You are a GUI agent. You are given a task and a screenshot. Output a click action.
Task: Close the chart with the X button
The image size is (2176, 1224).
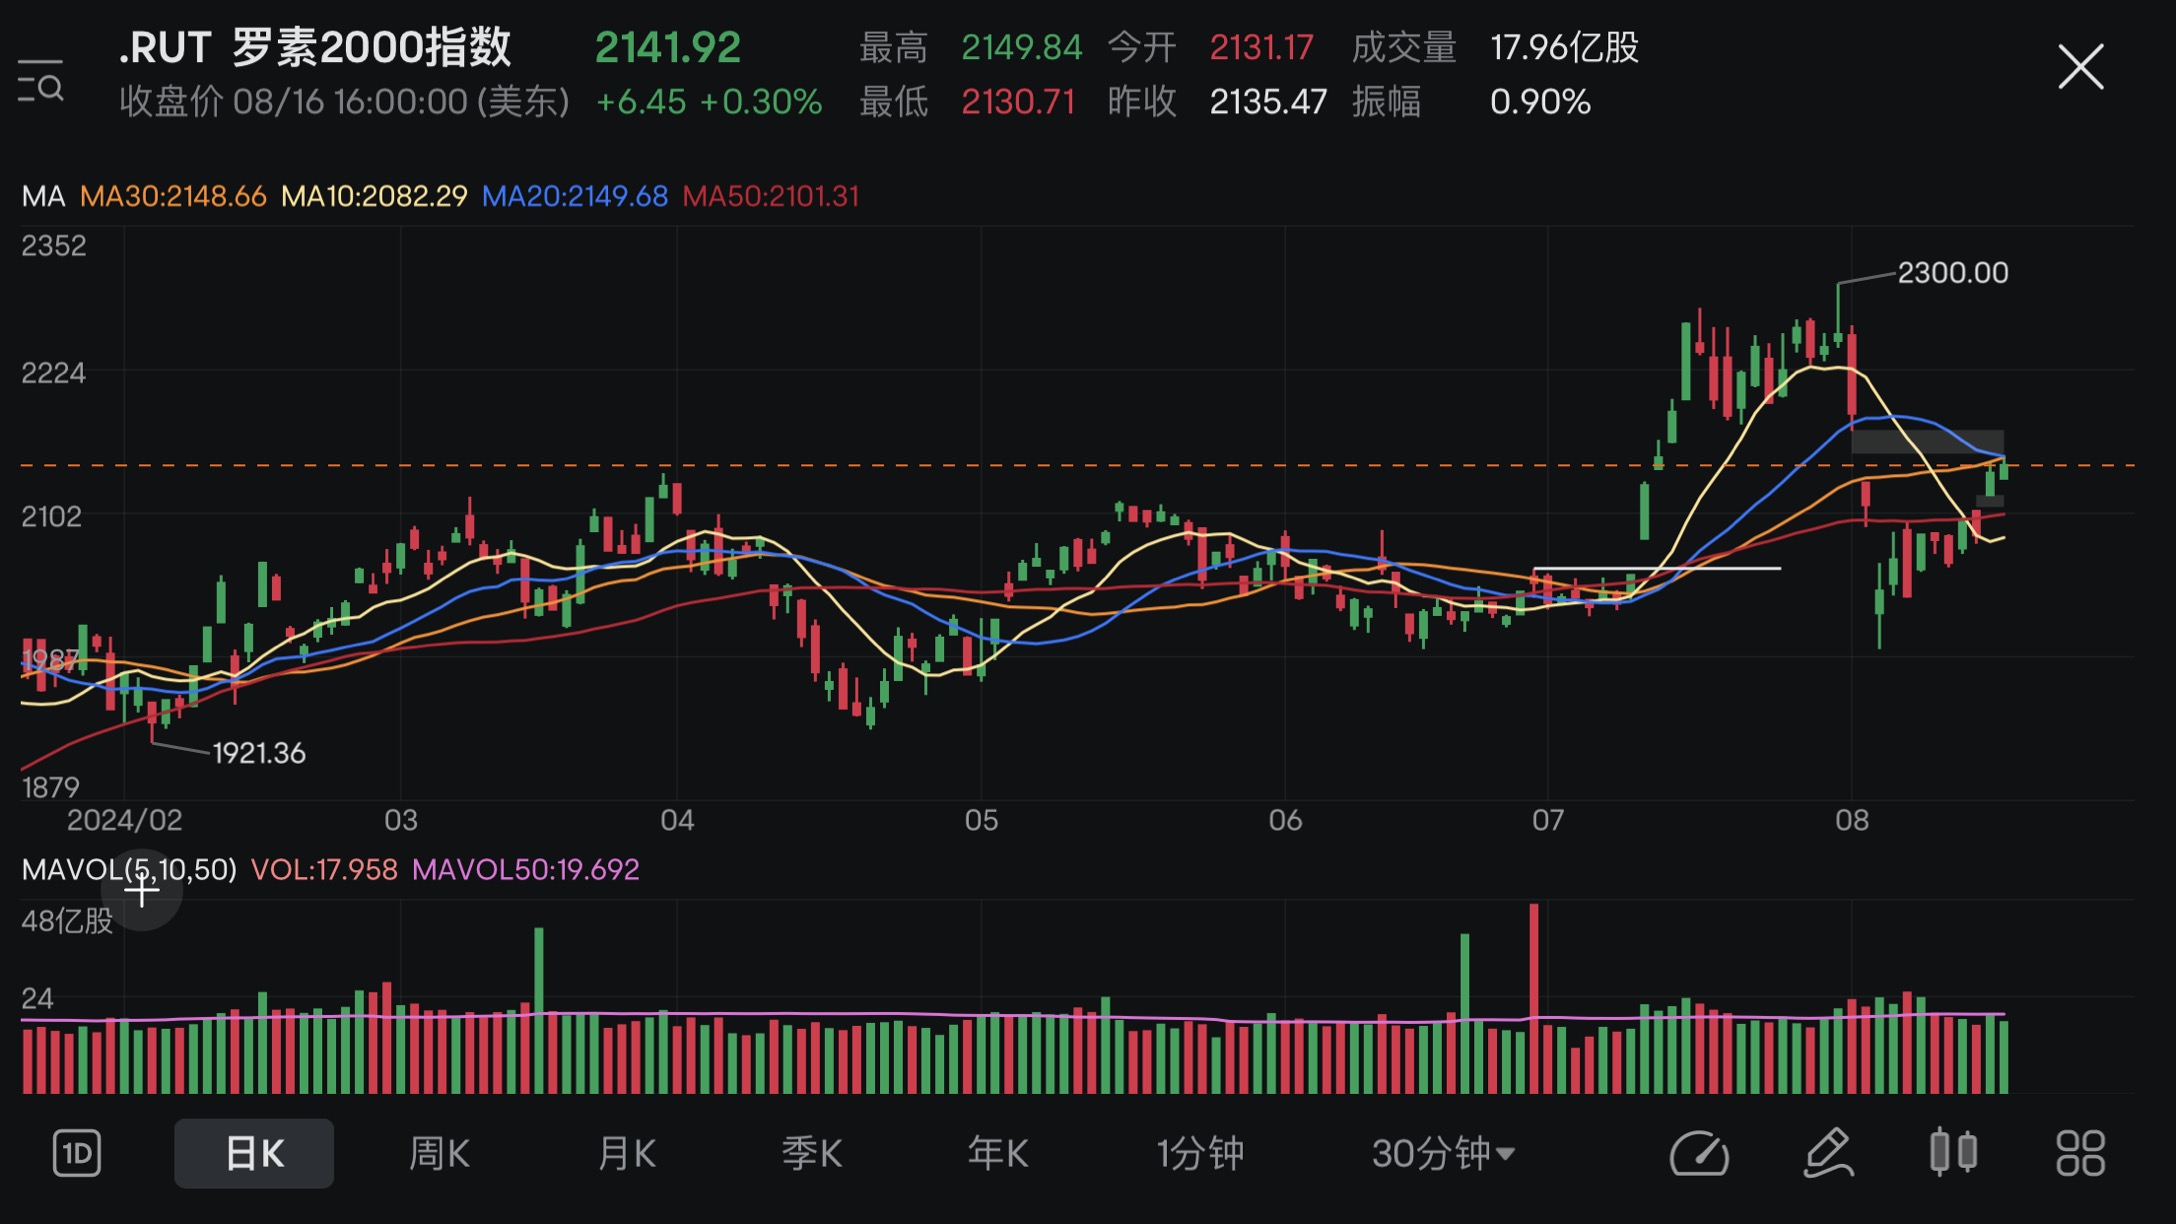tap(2080, 67)
